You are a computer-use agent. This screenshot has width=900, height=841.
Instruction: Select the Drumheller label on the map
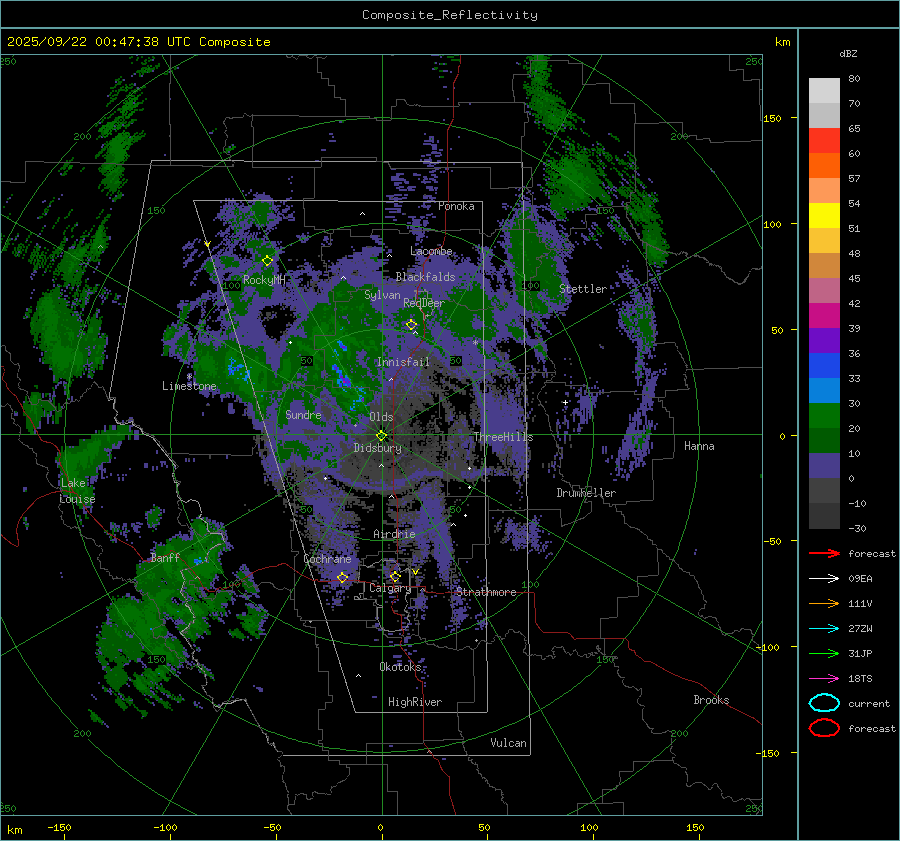tap(586, 493)
